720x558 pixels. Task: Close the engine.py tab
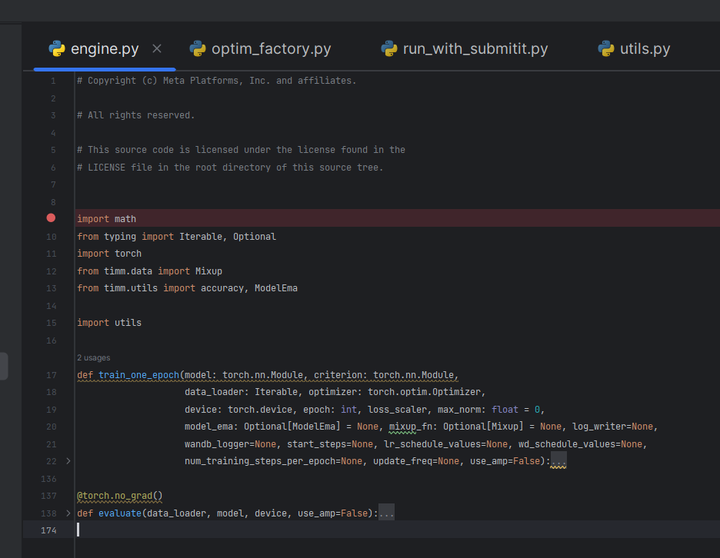point(157,48)
